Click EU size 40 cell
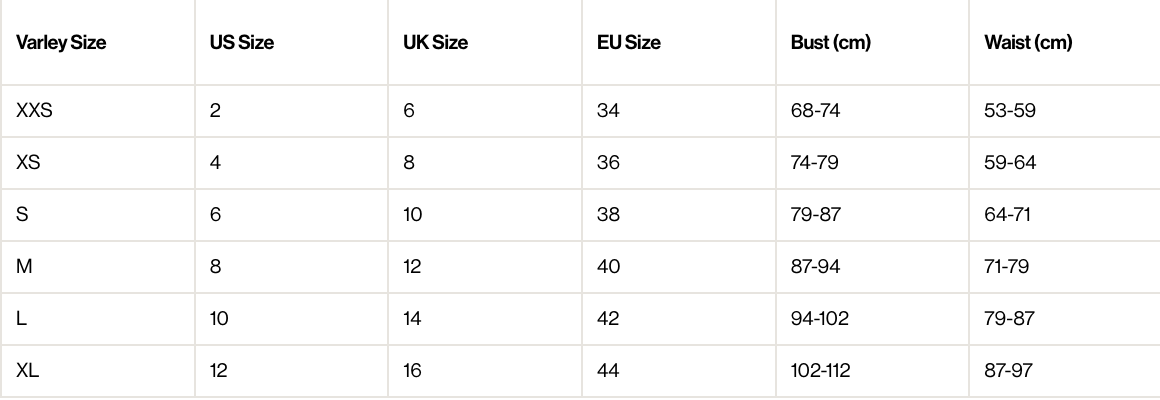 click(x=608, y=266)
